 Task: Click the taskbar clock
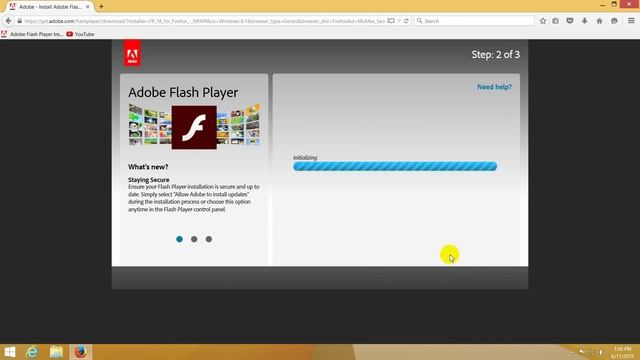pyautogui.click(x=622, y=353)
